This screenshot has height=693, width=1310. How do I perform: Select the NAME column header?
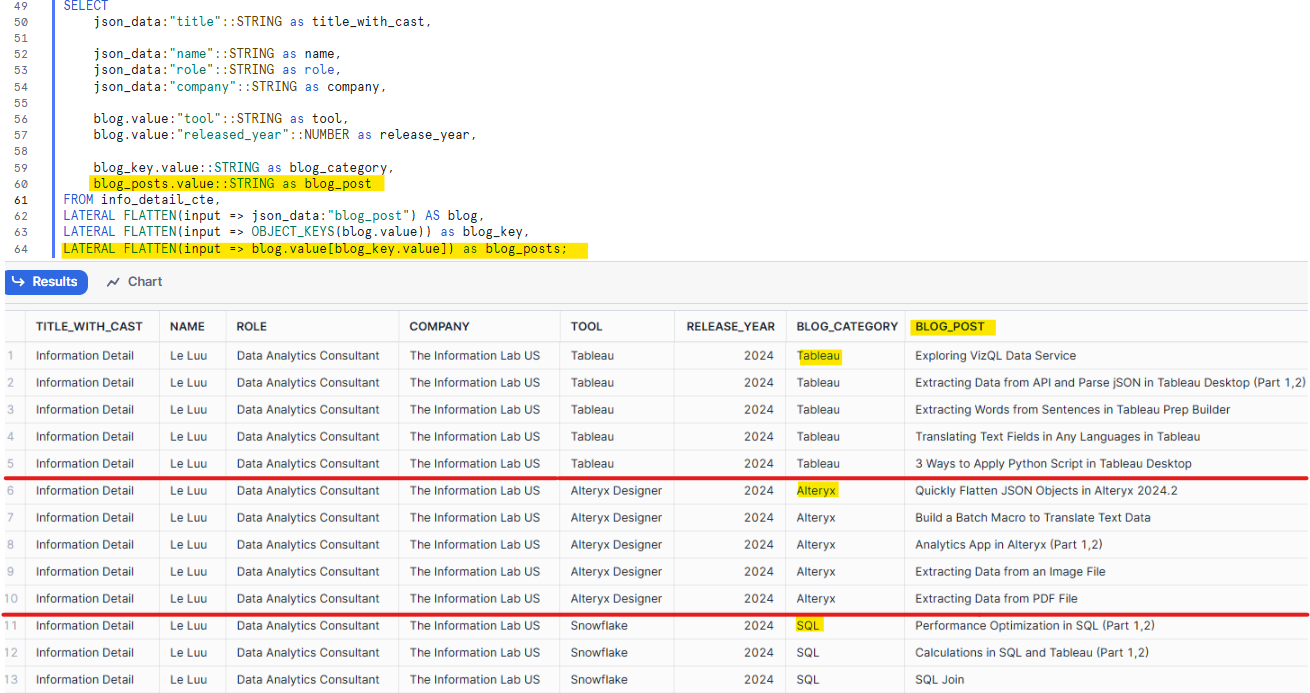(x=187, y=326)
